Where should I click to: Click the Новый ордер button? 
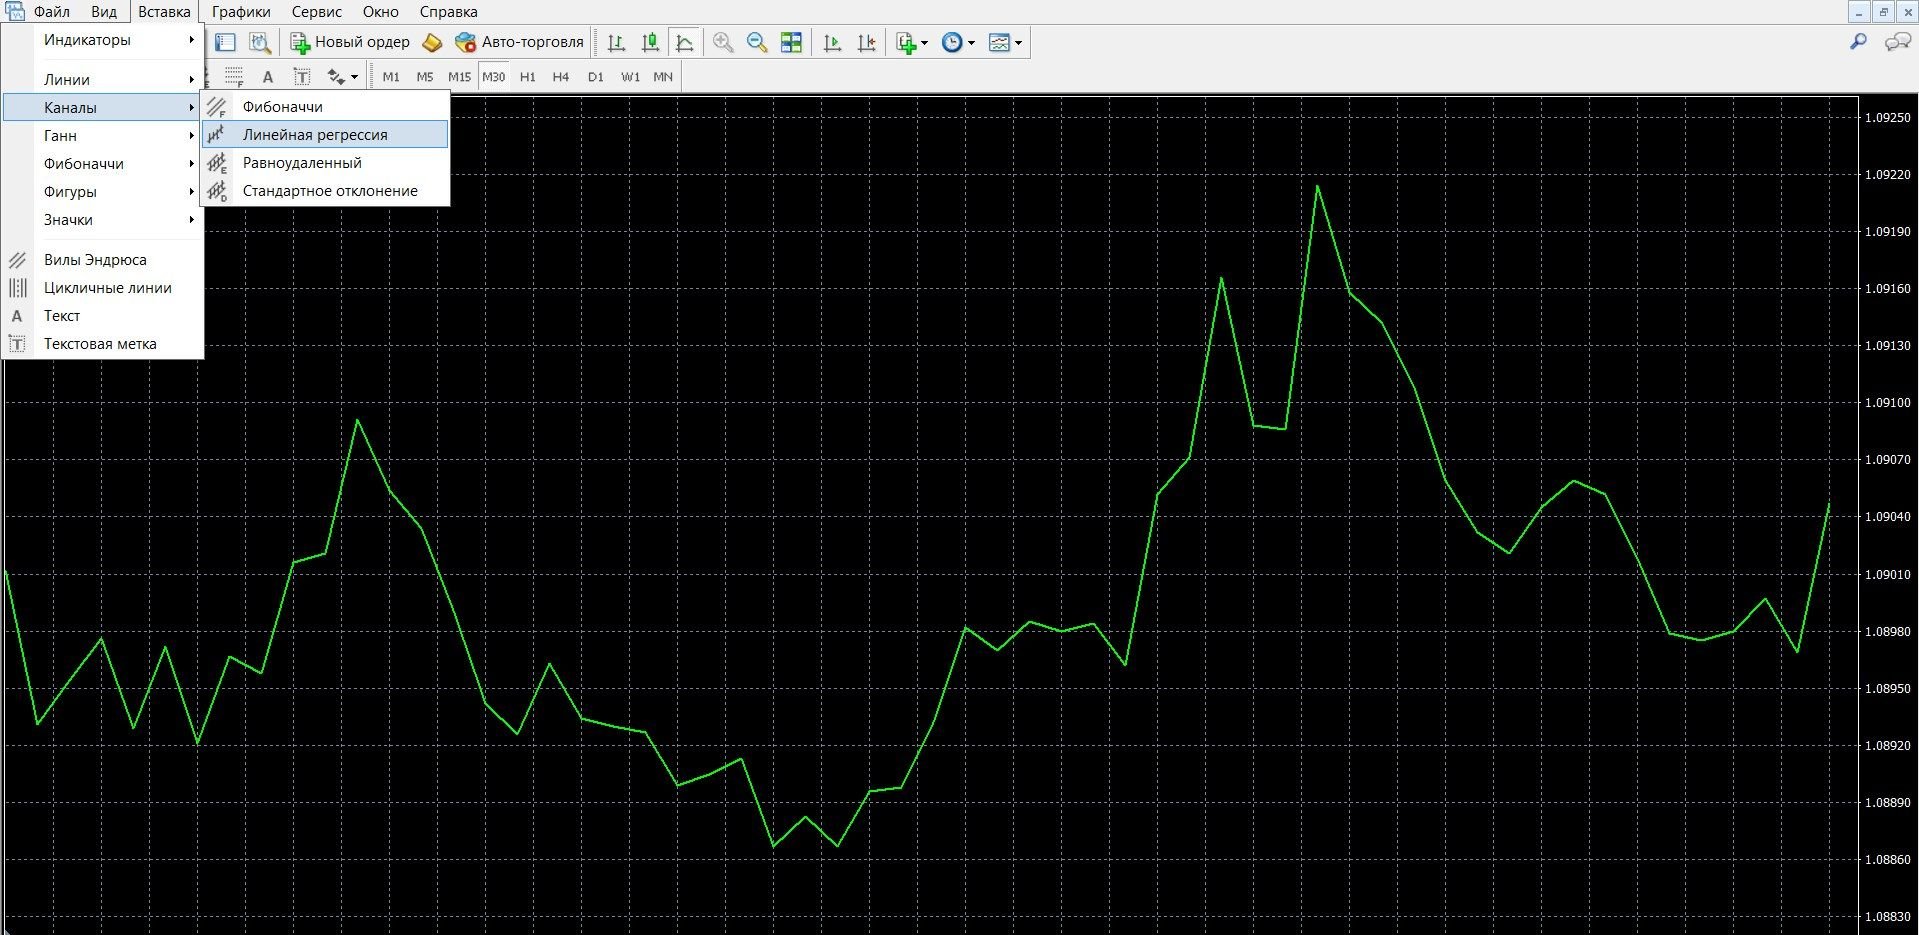[350, 42]
